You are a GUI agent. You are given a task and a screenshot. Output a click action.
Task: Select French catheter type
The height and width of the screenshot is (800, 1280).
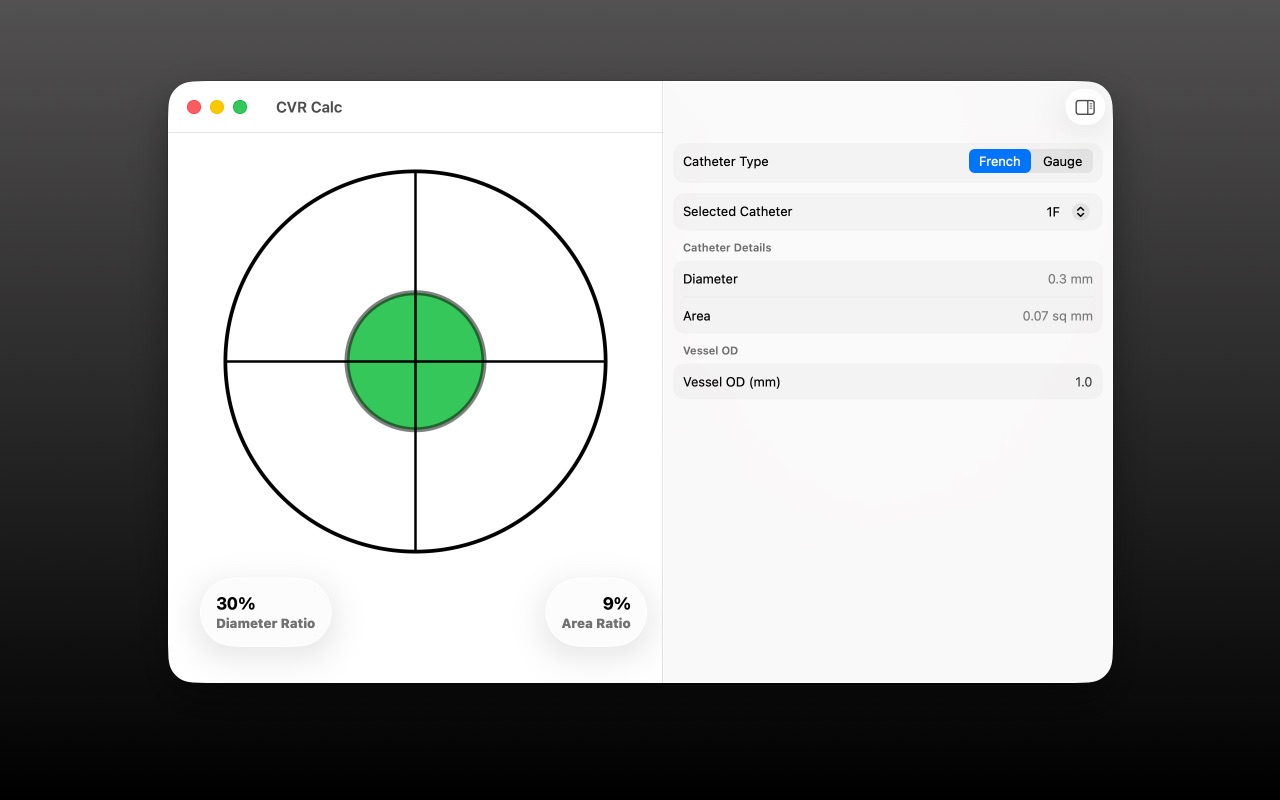(999, 161)
